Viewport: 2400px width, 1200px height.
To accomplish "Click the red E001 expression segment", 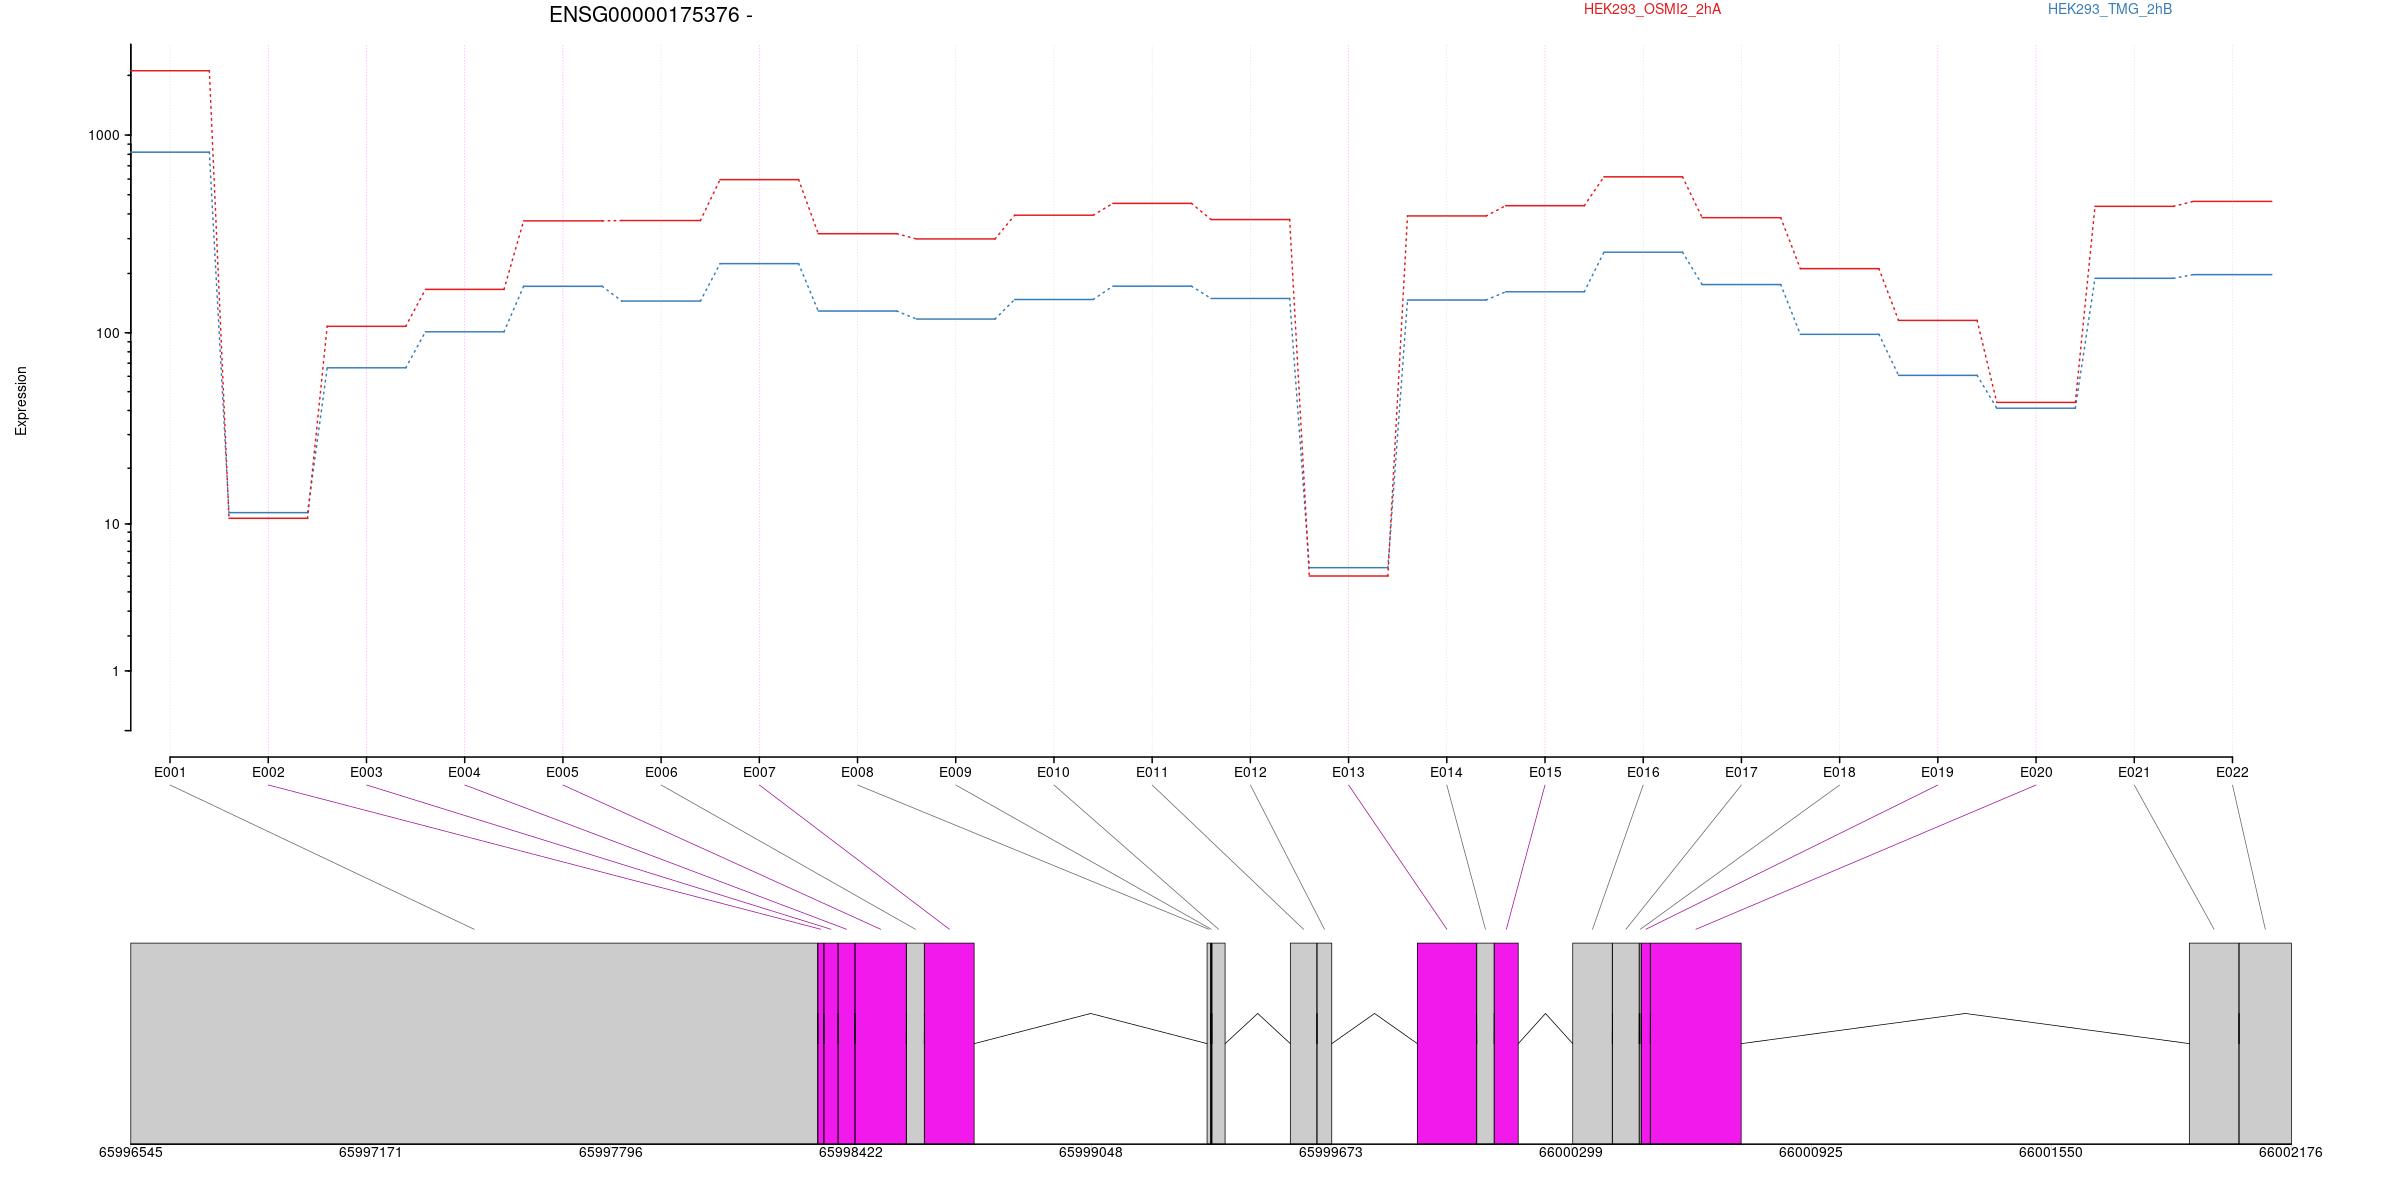I will pyautogui.click(x=170, y=71).
